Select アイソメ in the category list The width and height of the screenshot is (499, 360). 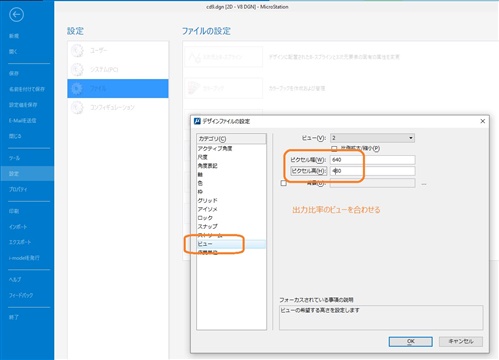(x=208, y=209)
